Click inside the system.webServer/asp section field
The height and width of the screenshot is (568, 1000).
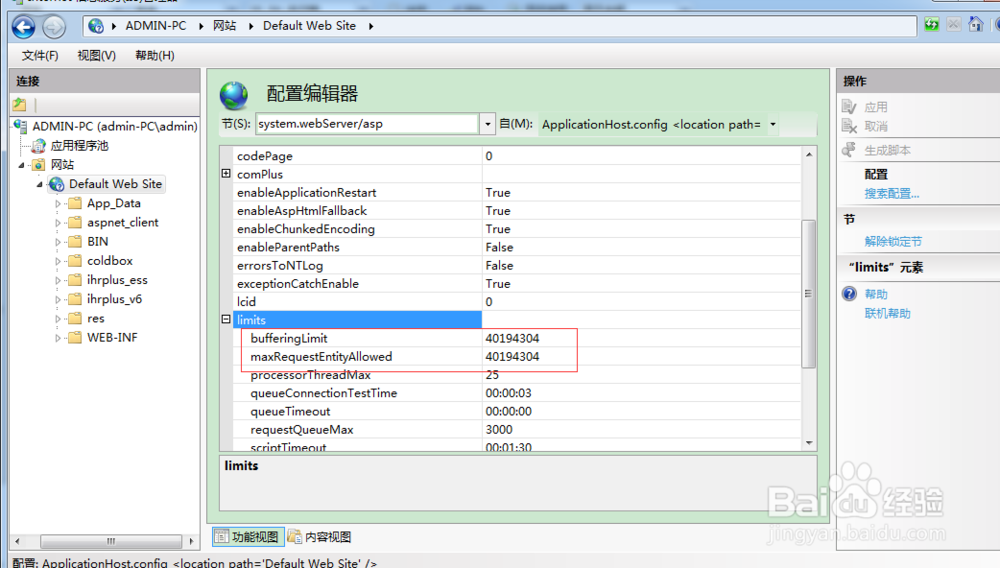point(367,124)
